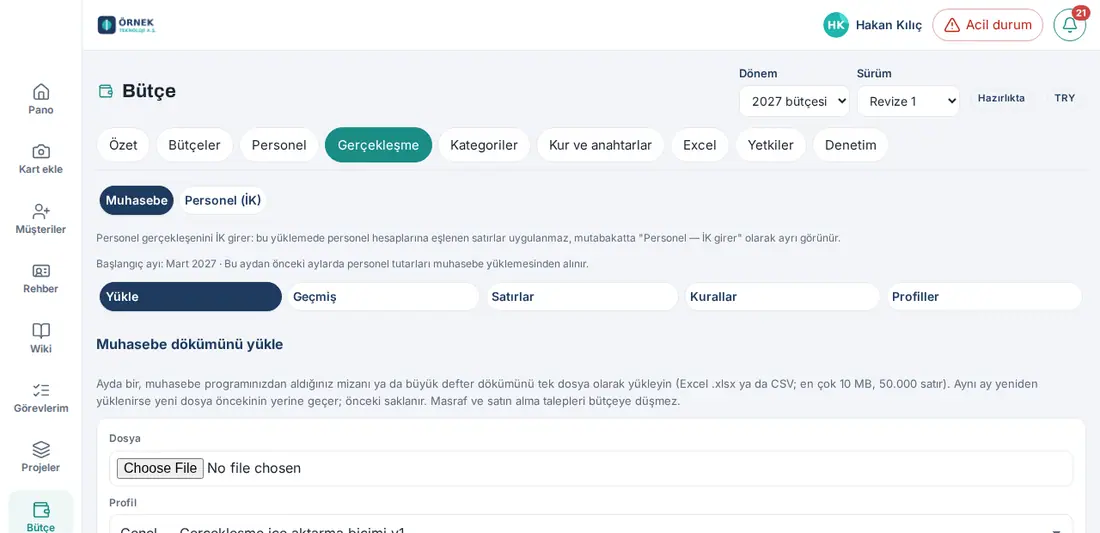Click the notification bell icon
The height and width of the screenshot is (533, 1100).
tap(1069, 25)
